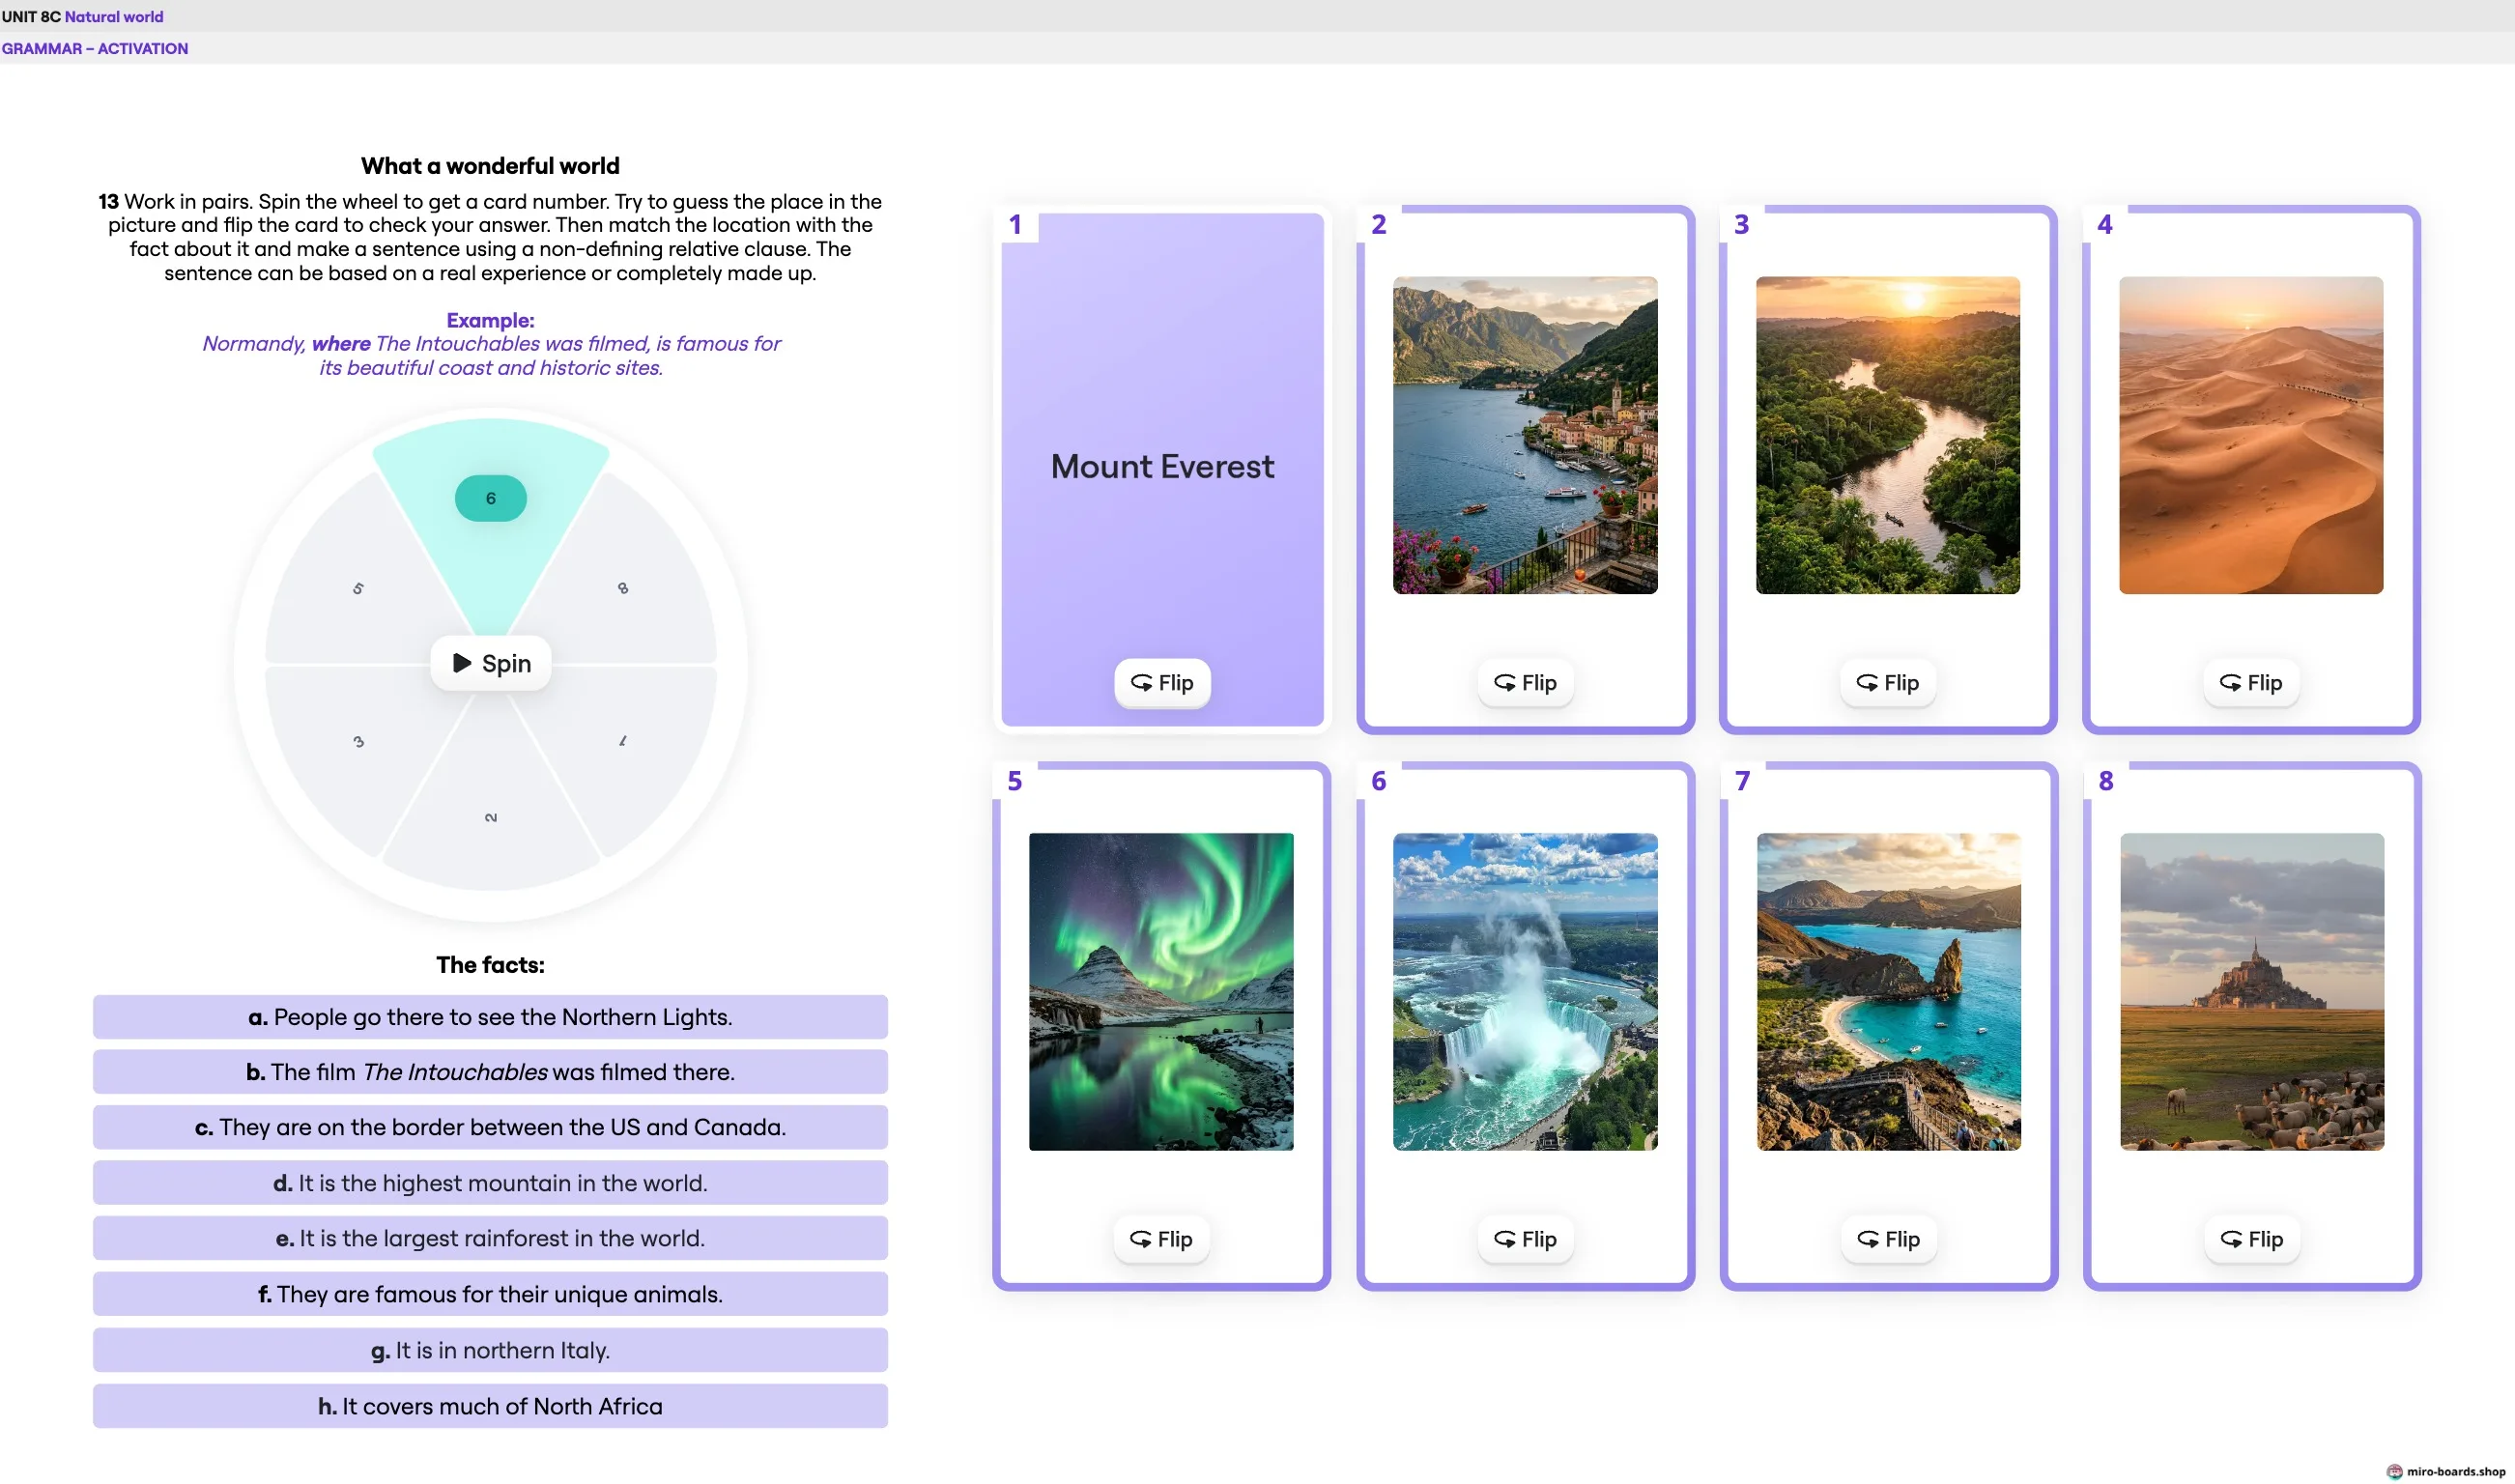
Task: Click wheel segment number 8
Action: pyautogui.click(x=623, y=588)
